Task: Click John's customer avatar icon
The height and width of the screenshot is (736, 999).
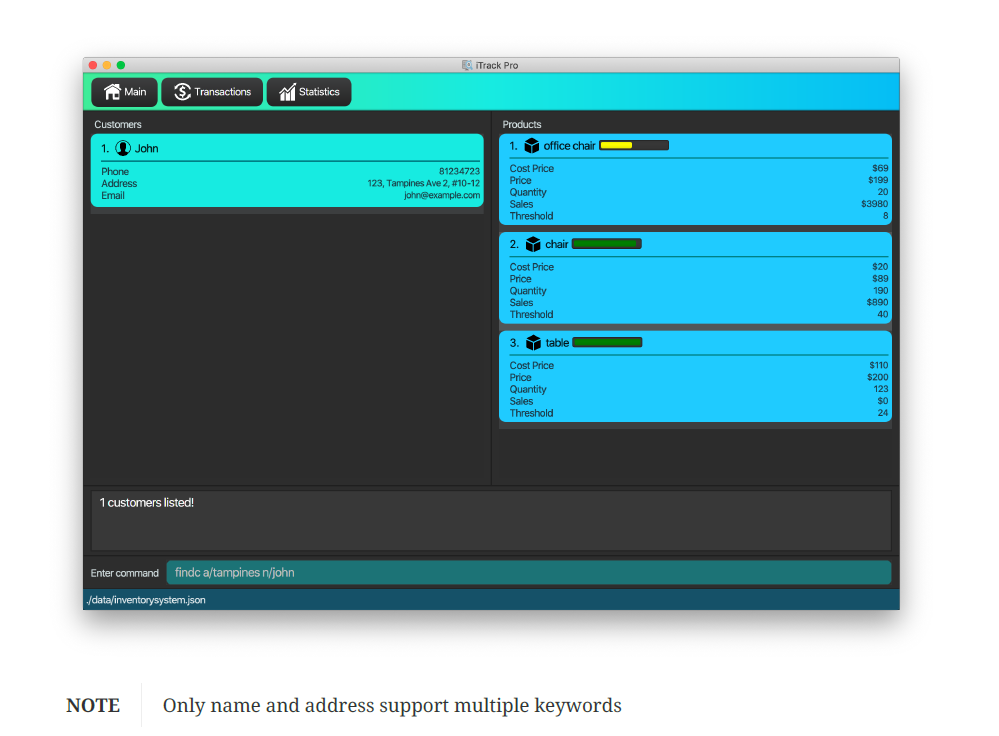Action: (123, 148)
